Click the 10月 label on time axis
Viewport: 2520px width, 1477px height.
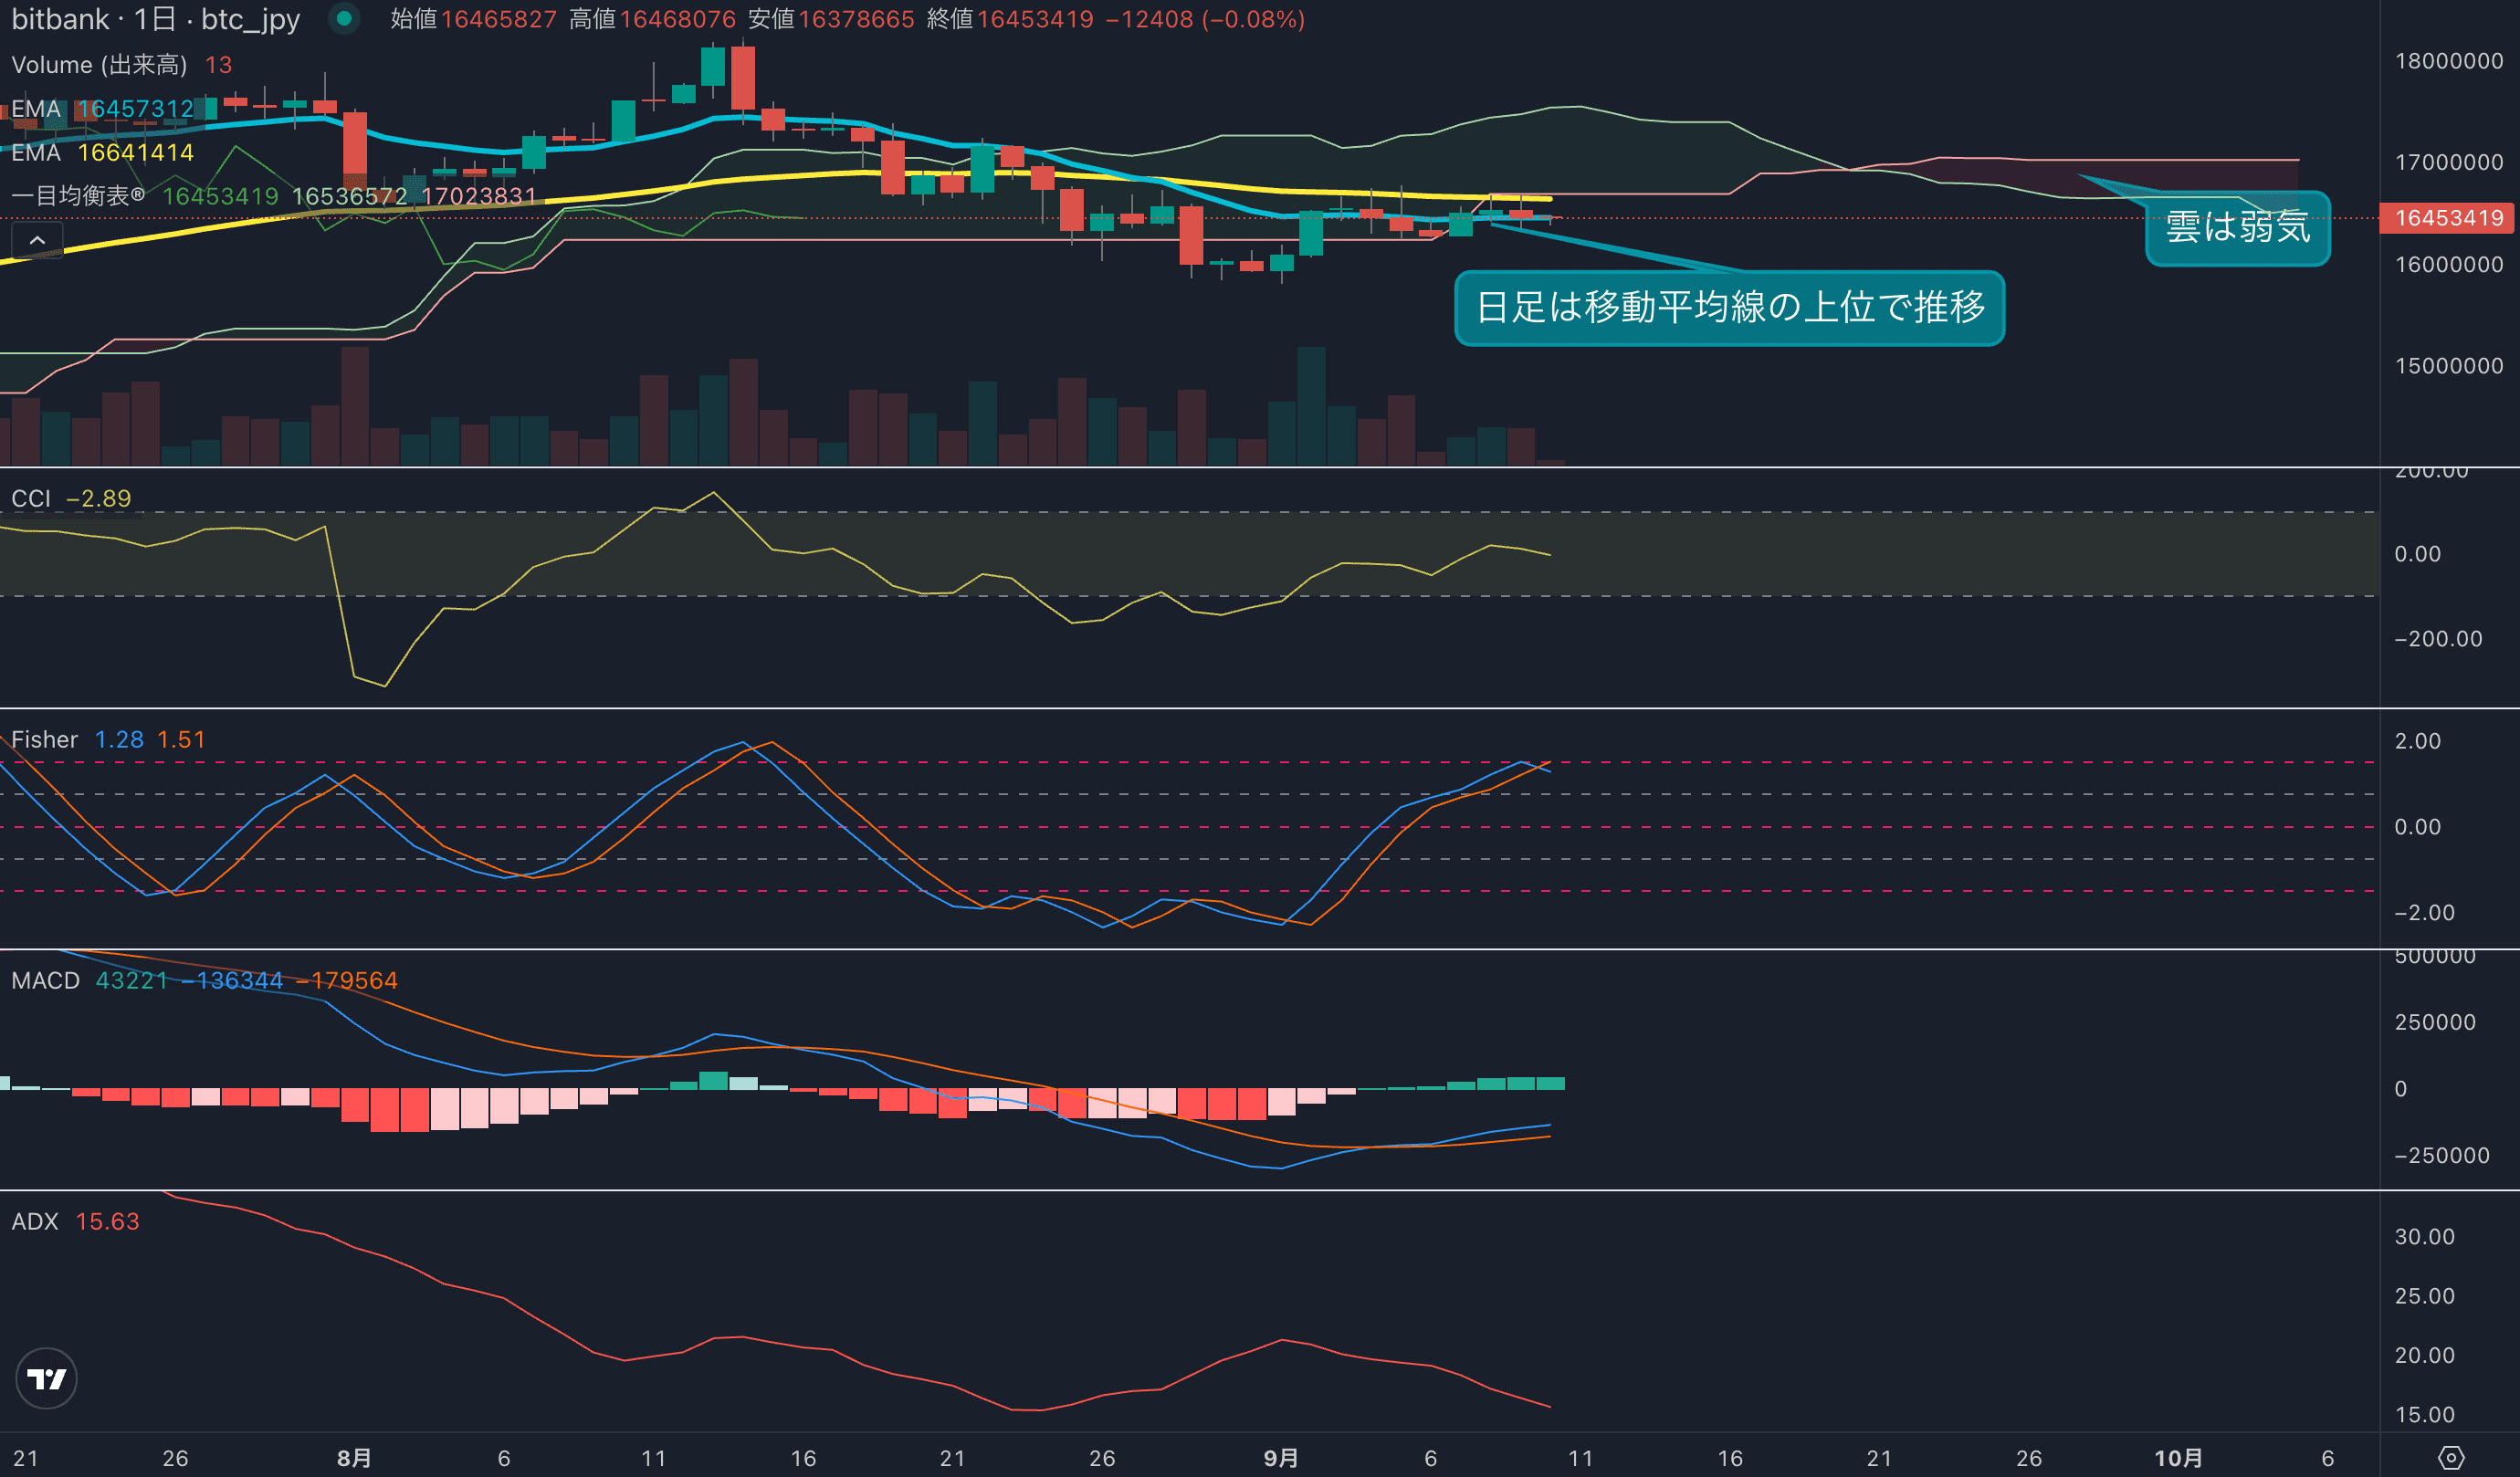(2178, 1458)
